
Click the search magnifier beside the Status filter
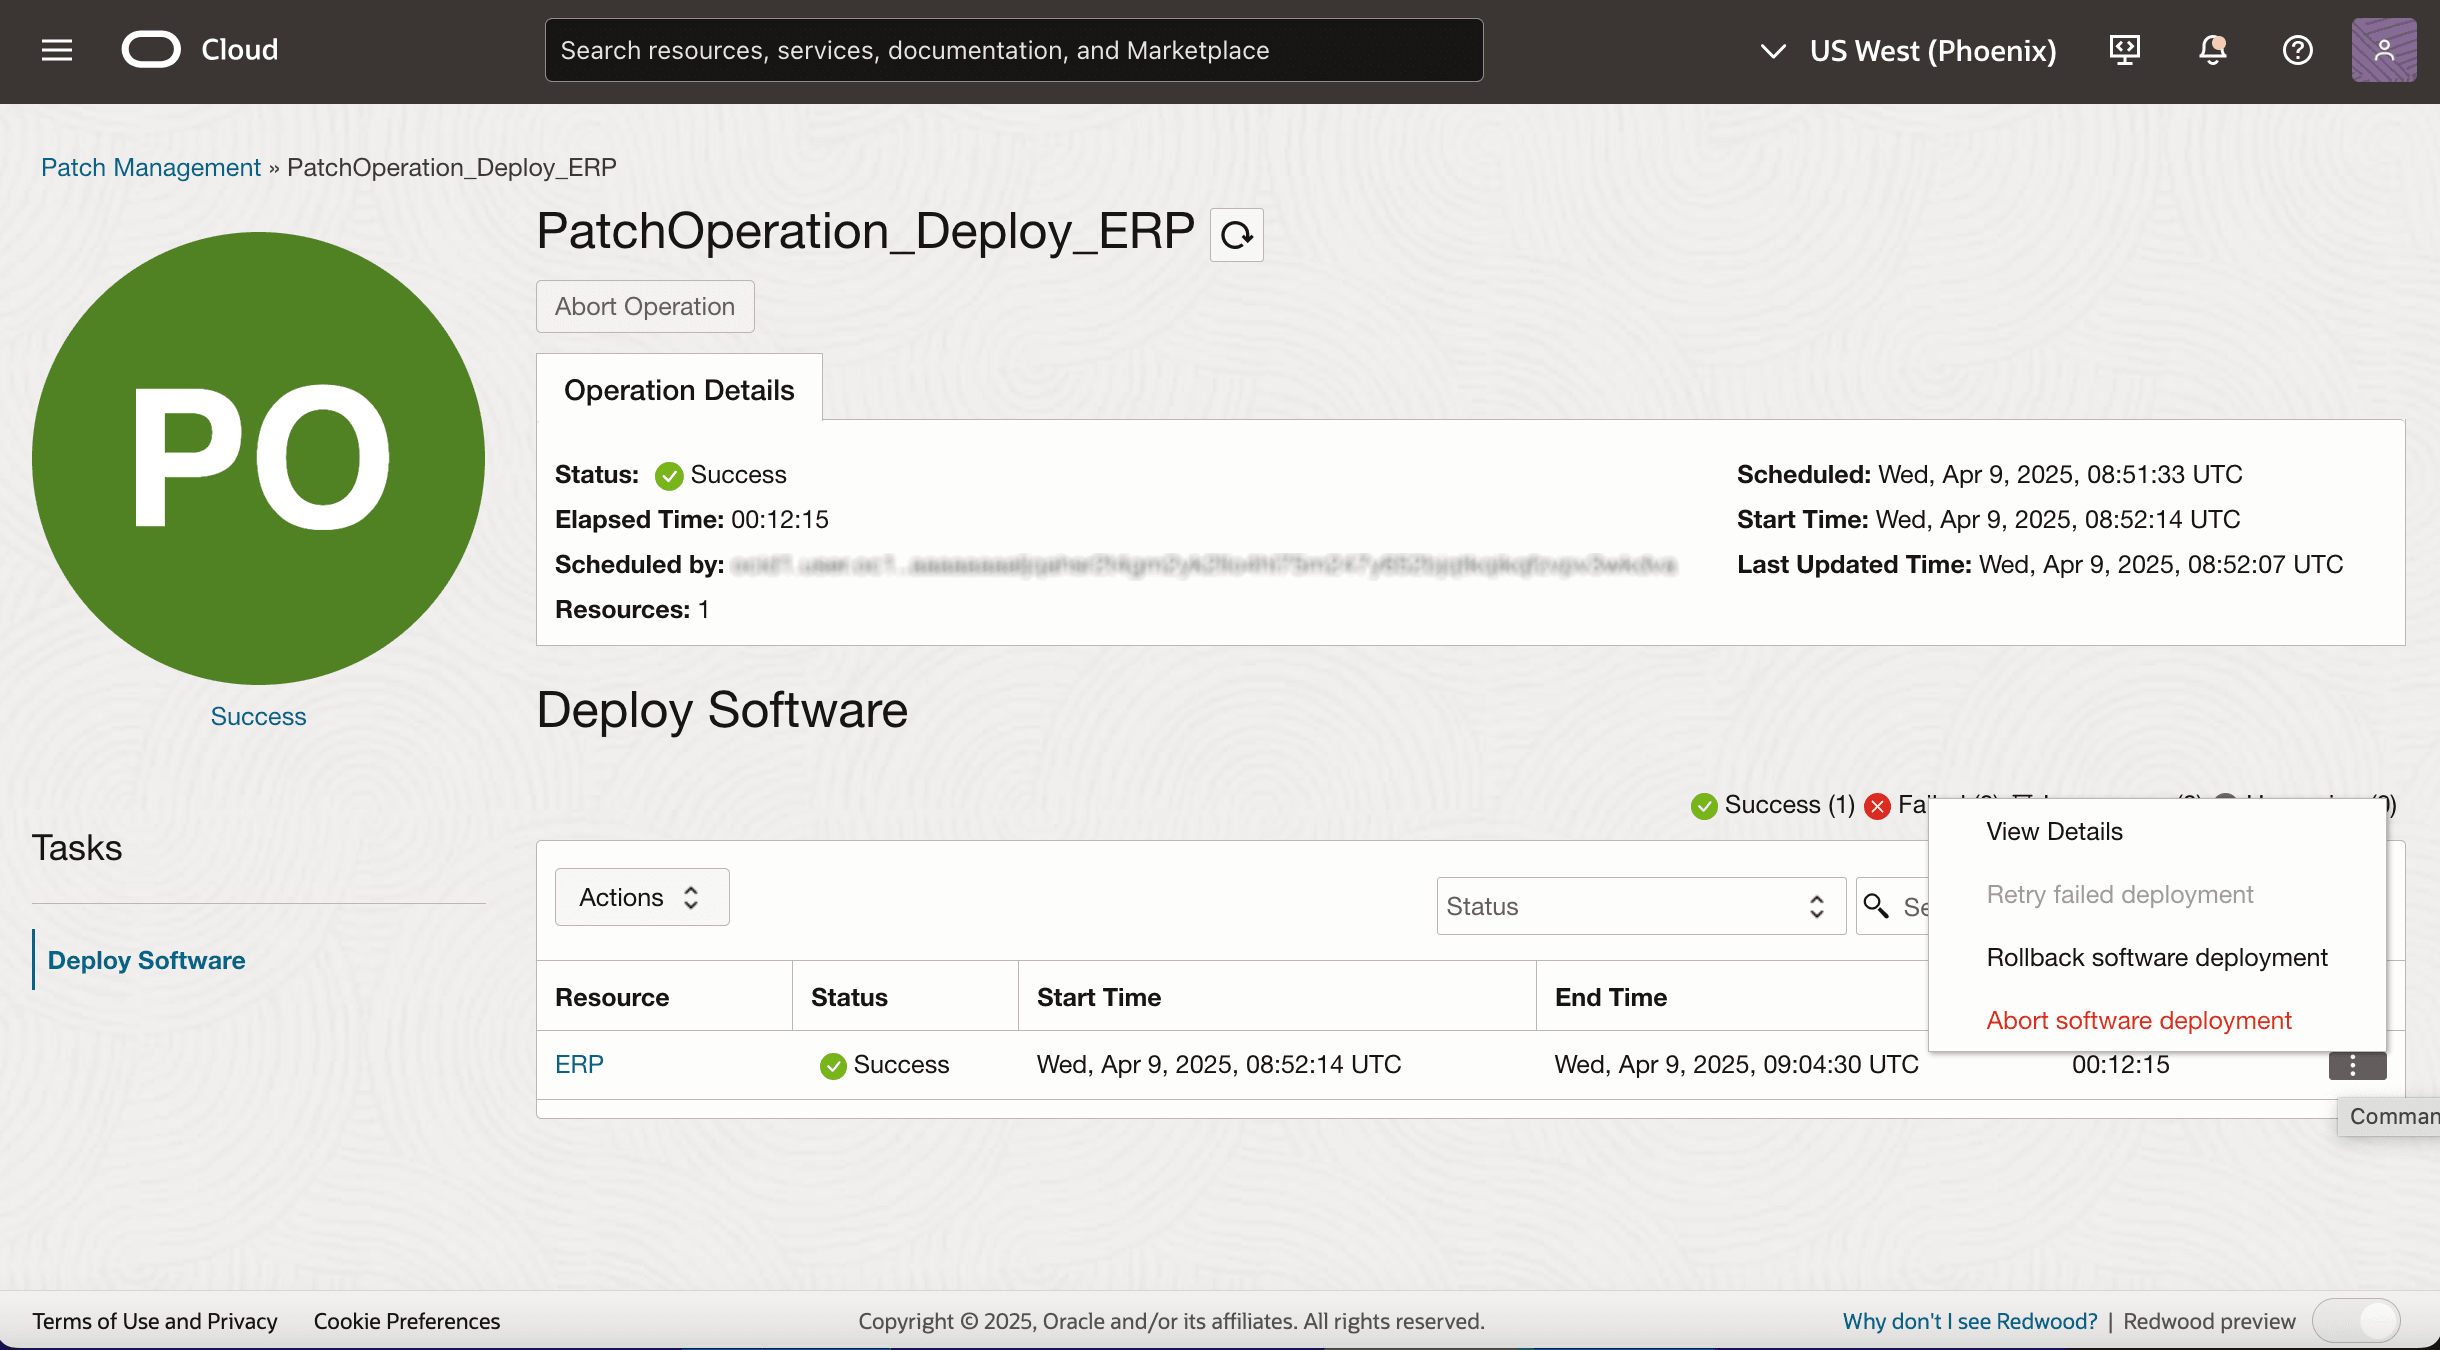(1877, 905)
